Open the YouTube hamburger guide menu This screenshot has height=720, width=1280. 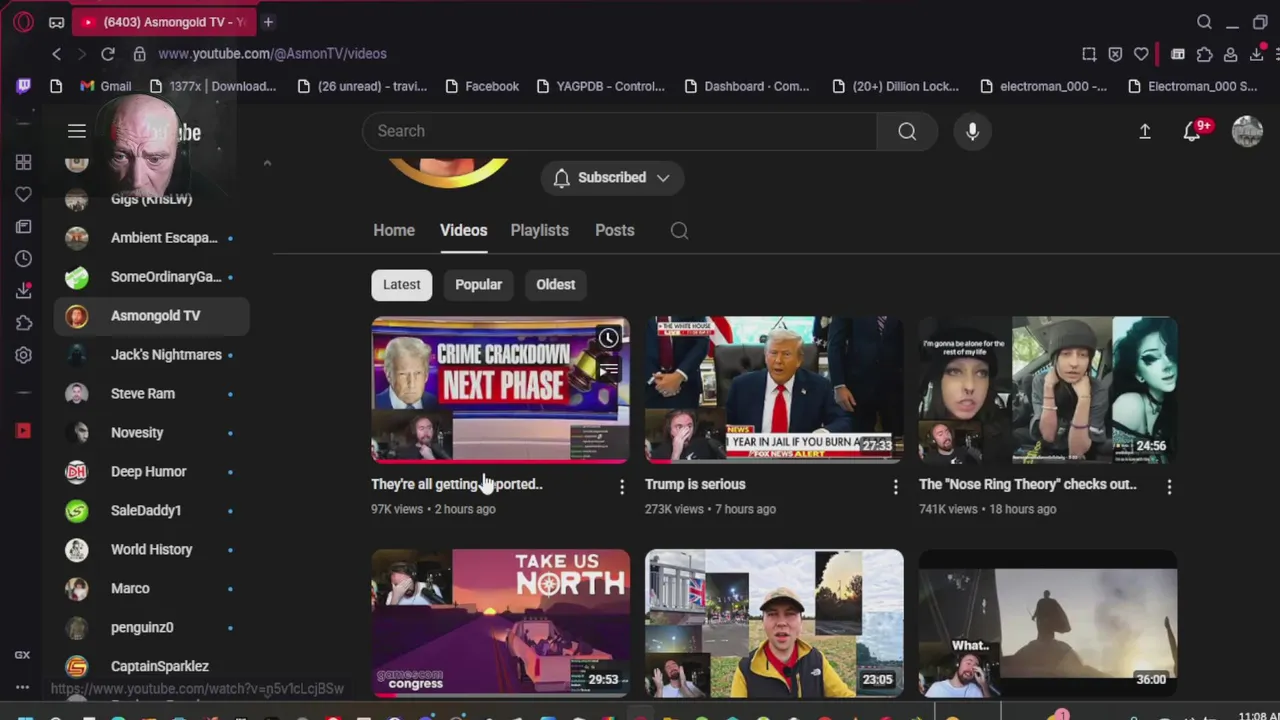coord(77,131)
